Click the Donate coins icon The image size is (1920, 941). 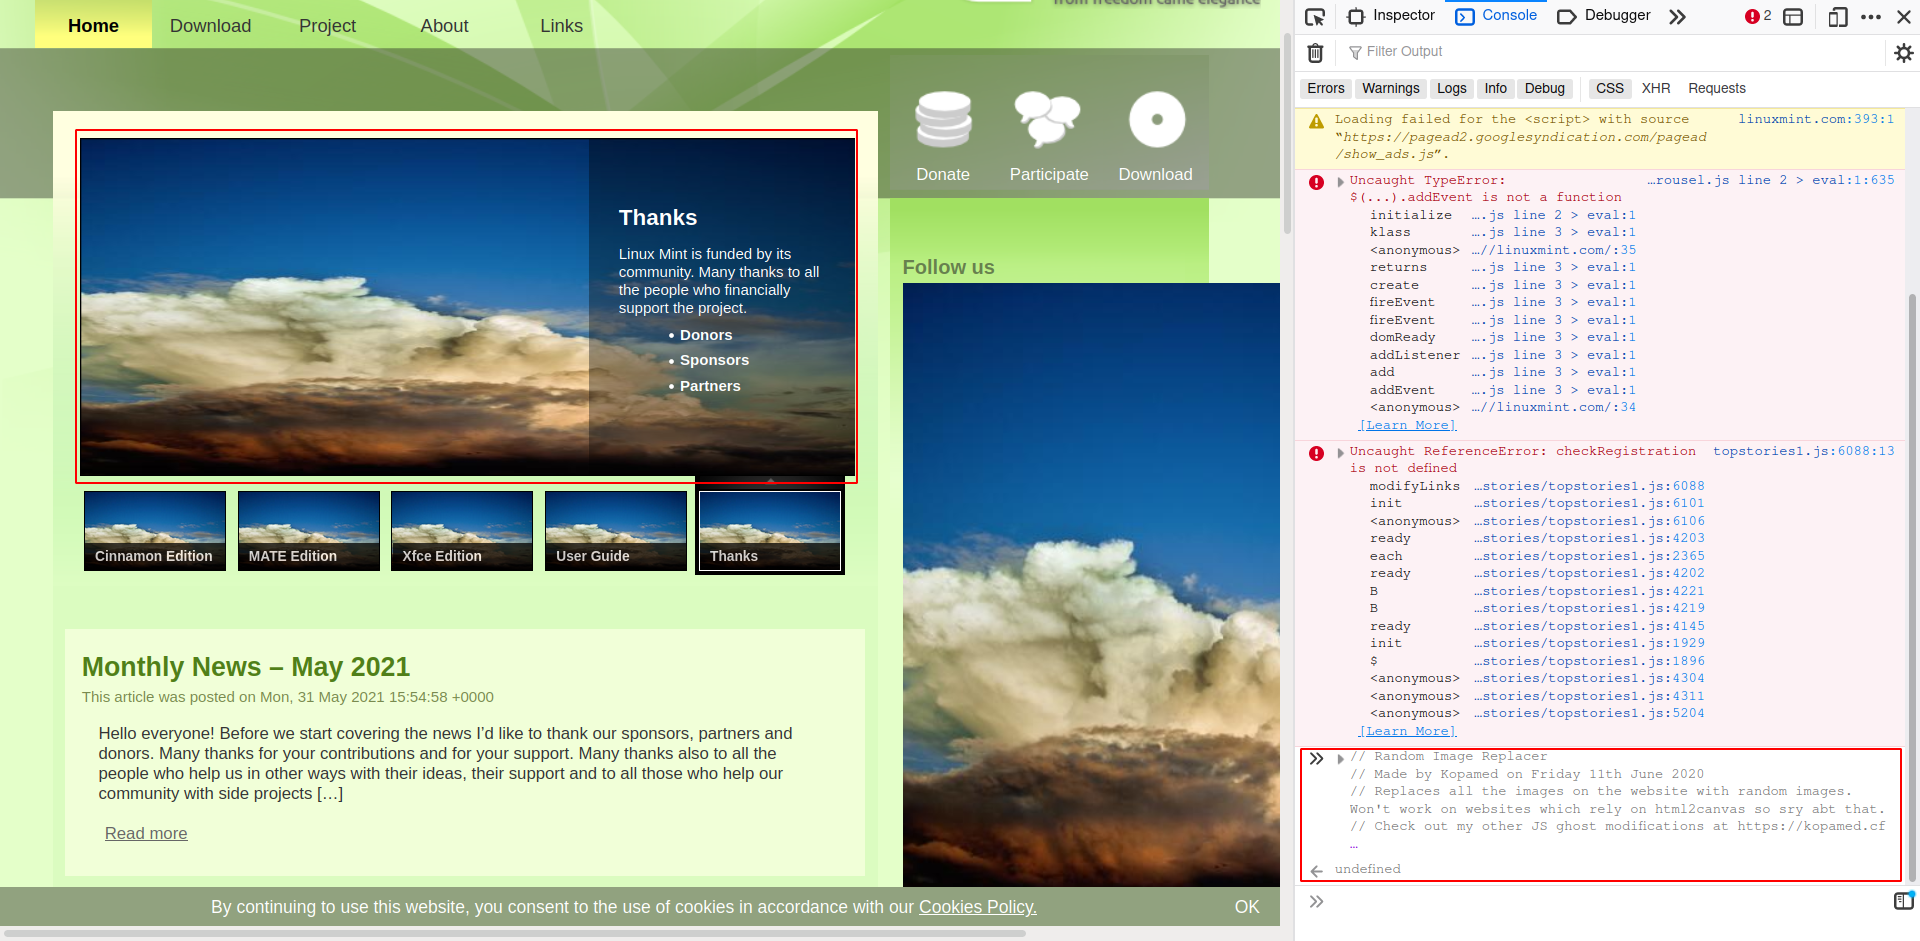pos(943,120)
